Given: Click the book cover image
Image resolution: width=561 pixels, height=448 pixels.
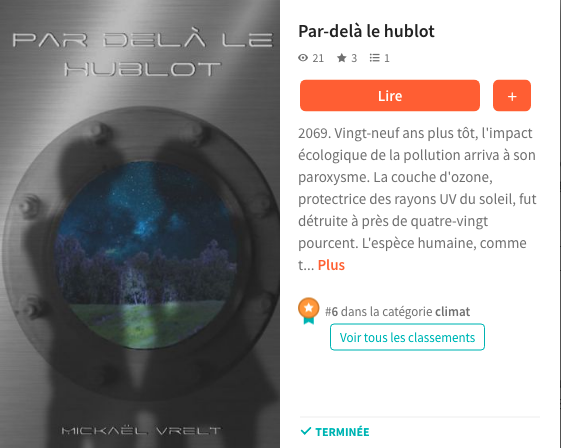Looking at the screenshot, I should pos(140,224).
